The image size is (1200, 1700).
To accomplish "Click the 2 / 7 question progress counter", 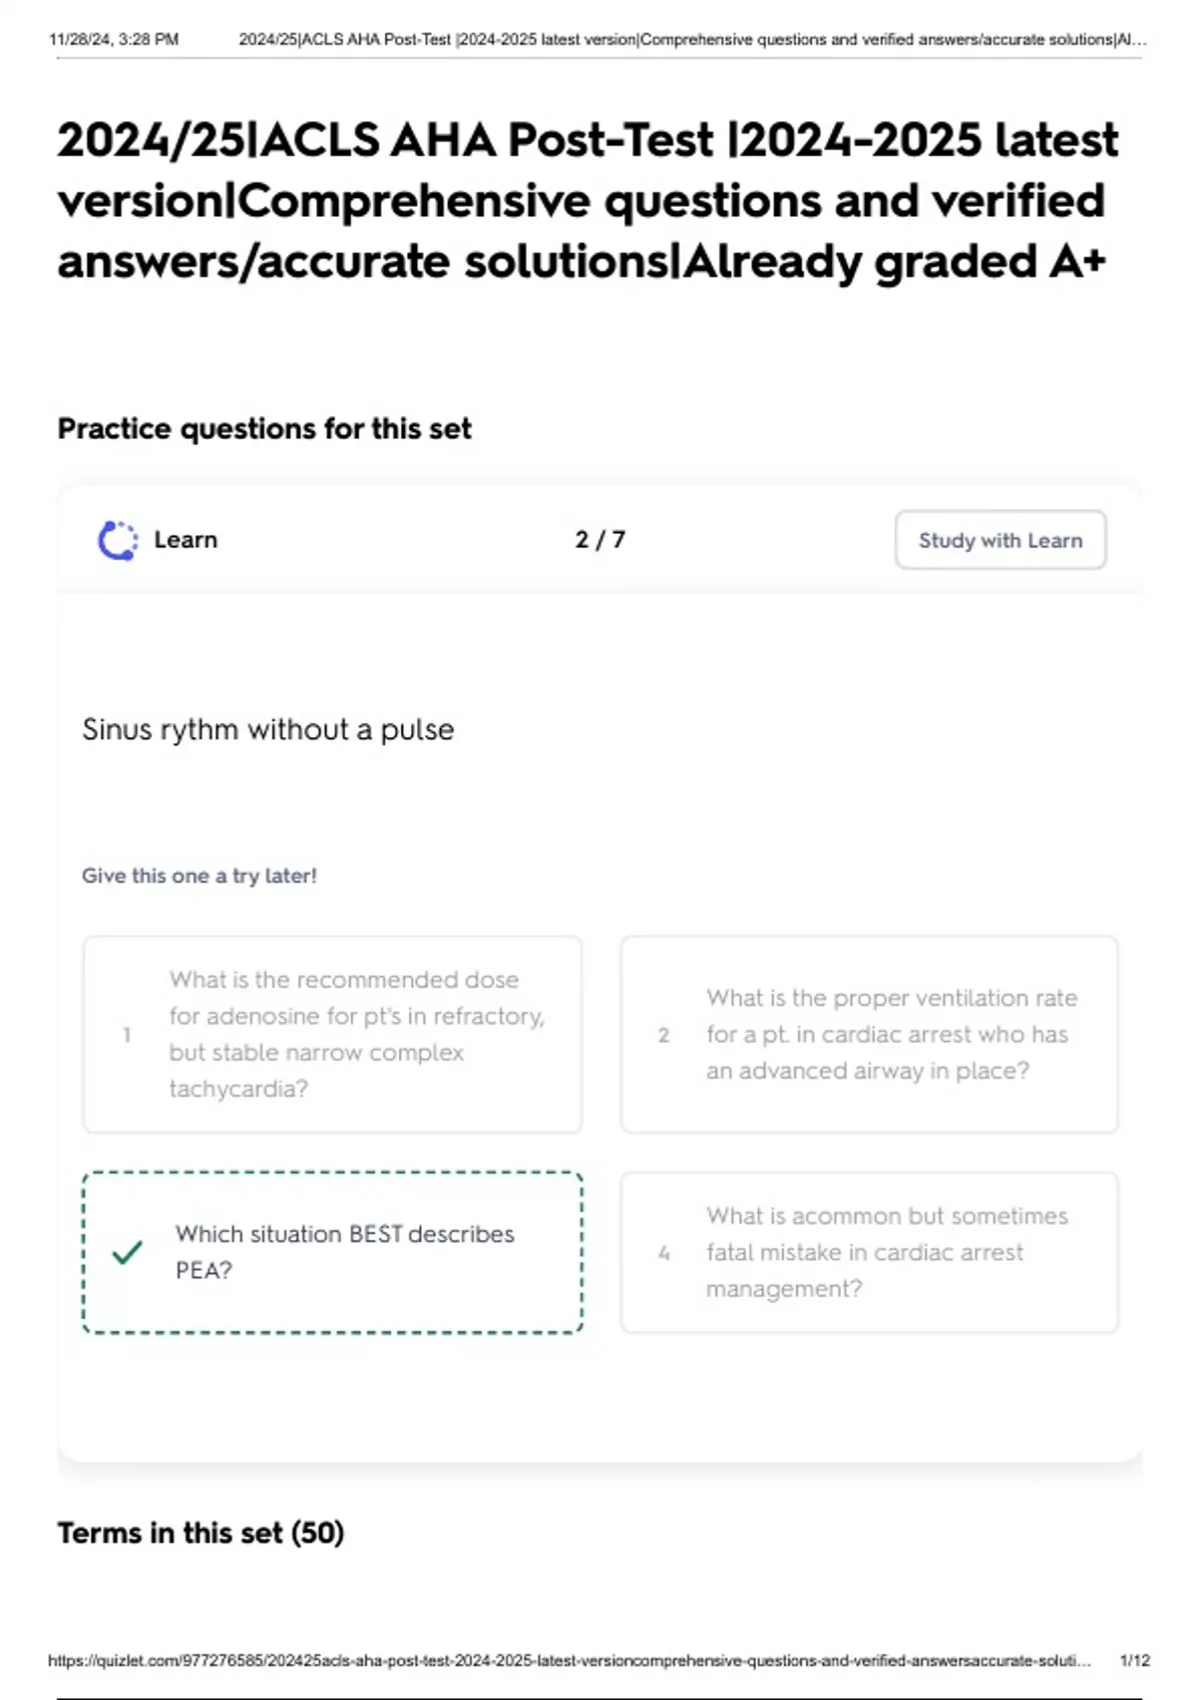I will 600,540.
